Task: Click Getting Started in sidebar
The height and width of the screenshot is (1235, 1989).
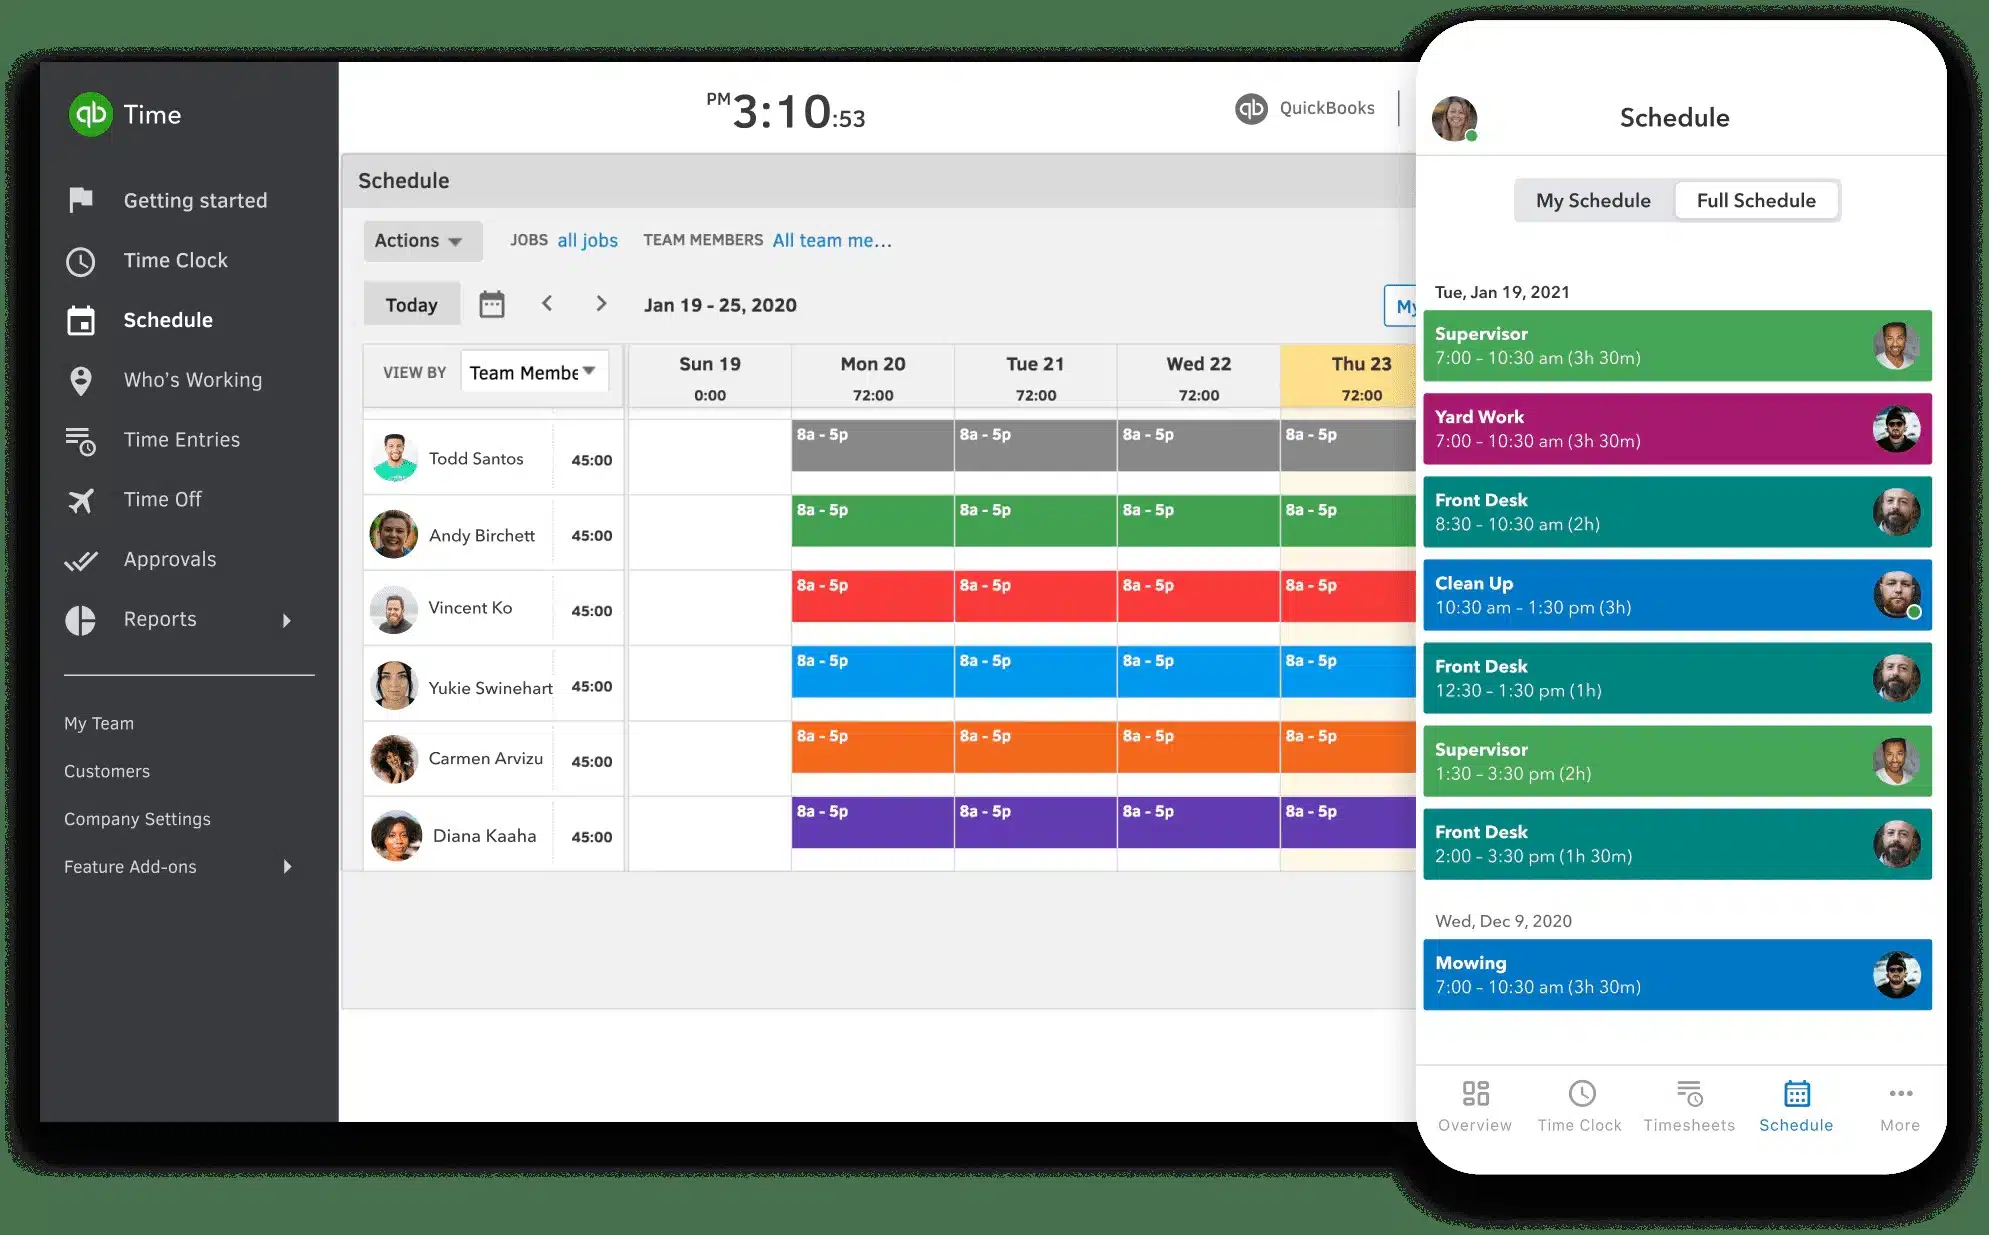Action: point(193,199)
